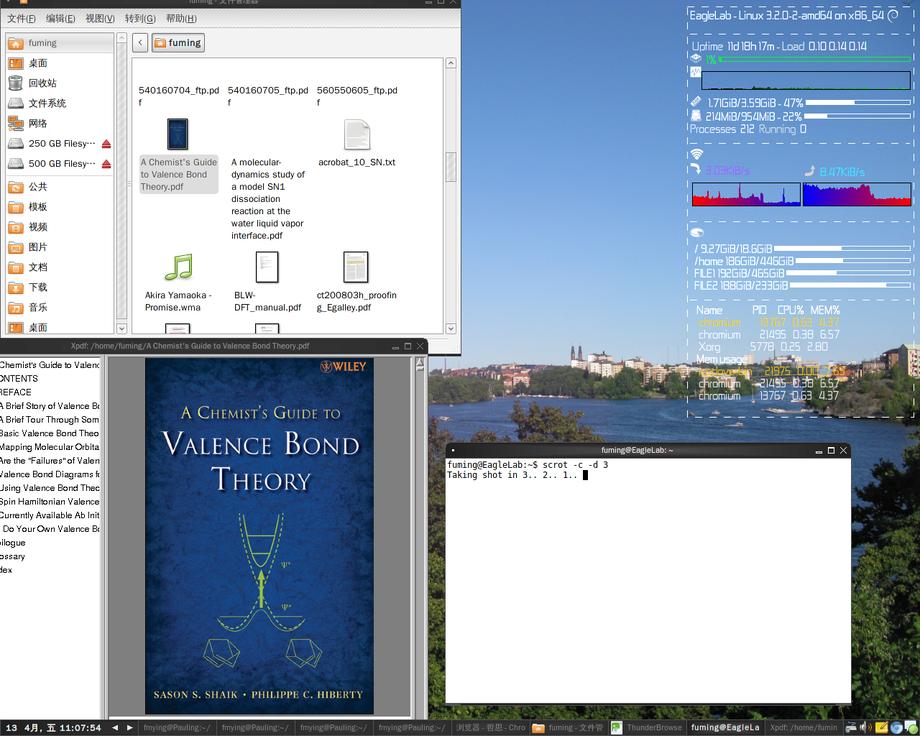Open 'Are the Failures of Valen' outline entry
Viewport: 920px width, 736px height.
[50, 460]
